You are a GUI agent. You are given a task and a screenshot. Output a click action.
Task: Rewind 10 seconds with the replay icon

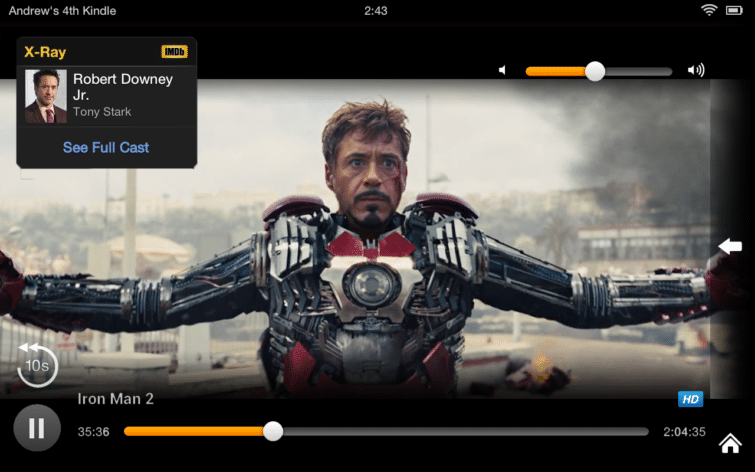click(37, 365)
